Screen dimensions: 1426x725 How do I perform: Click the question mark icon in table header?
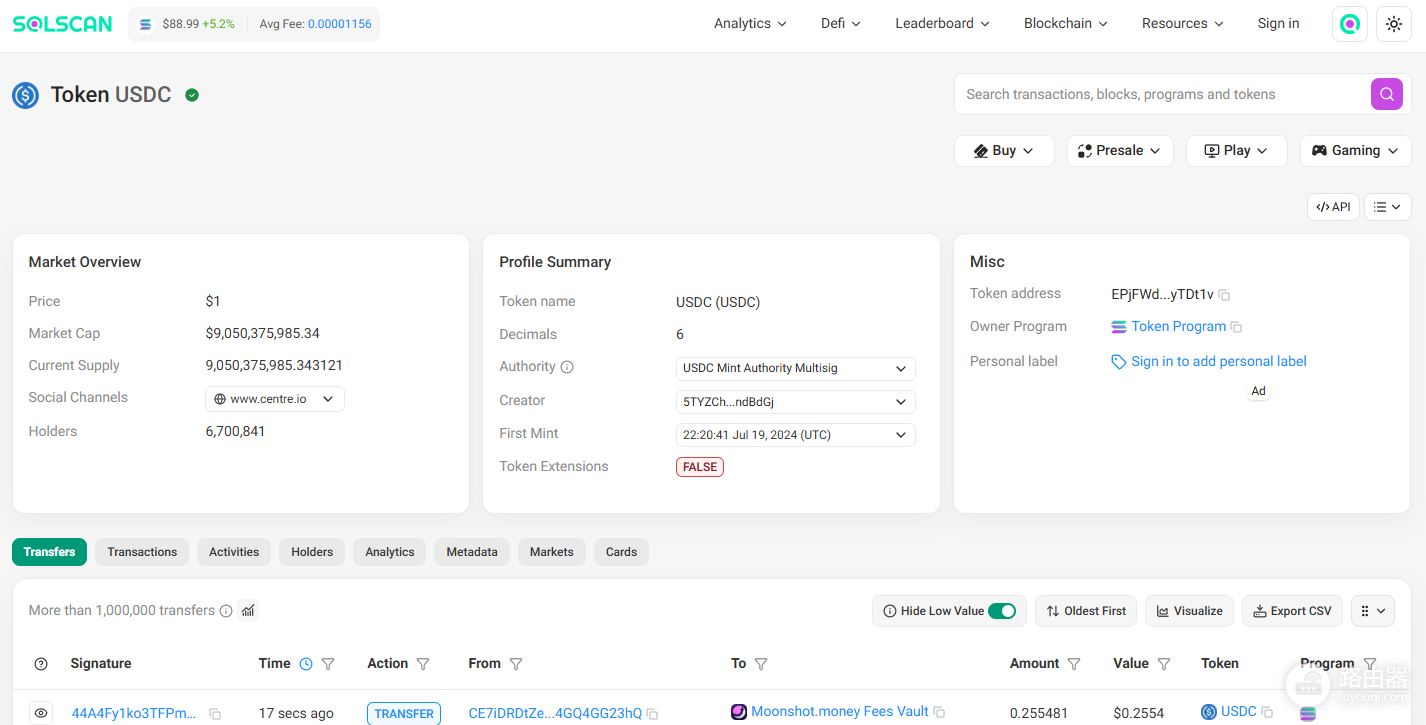(41, 664)
